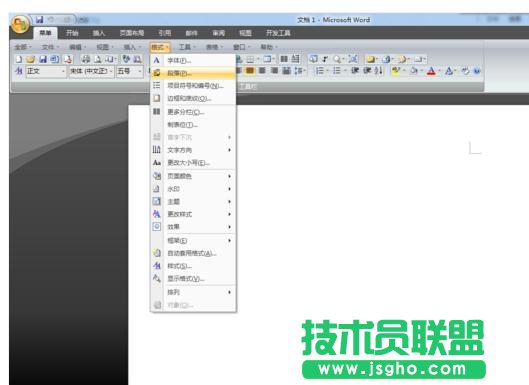Choose 制表位(T)... menu entry
The height and width of the screenshot is (385, 529).
193,125
